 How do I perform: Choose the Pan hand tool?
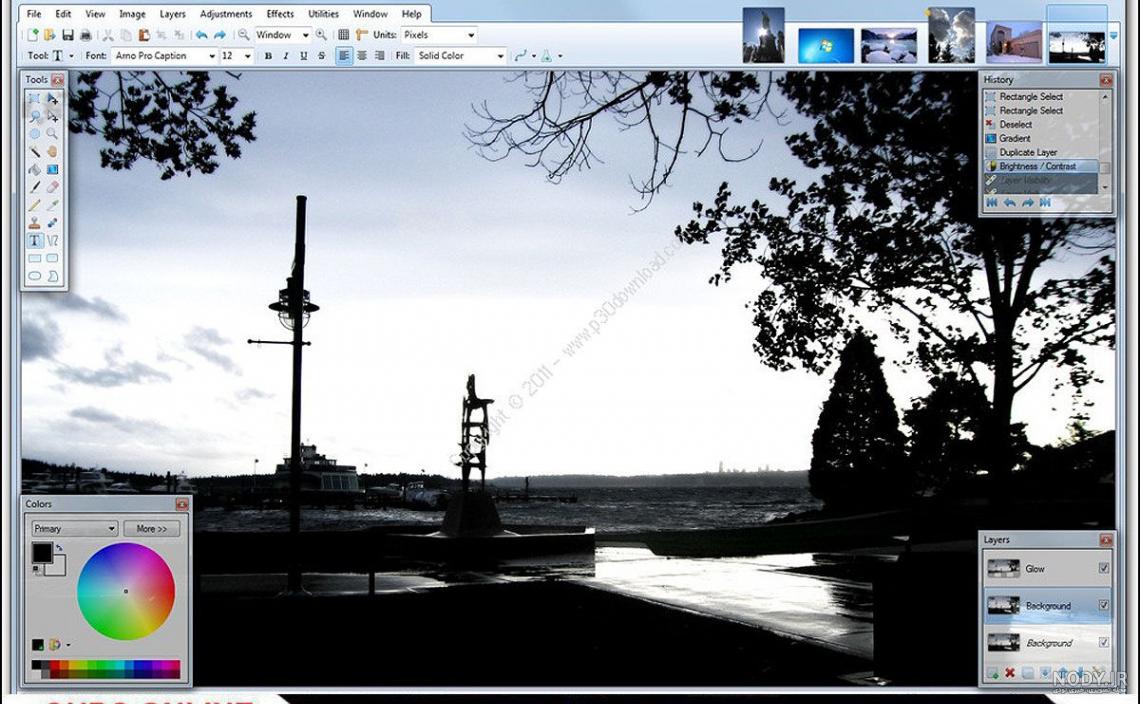pos(52,151)
